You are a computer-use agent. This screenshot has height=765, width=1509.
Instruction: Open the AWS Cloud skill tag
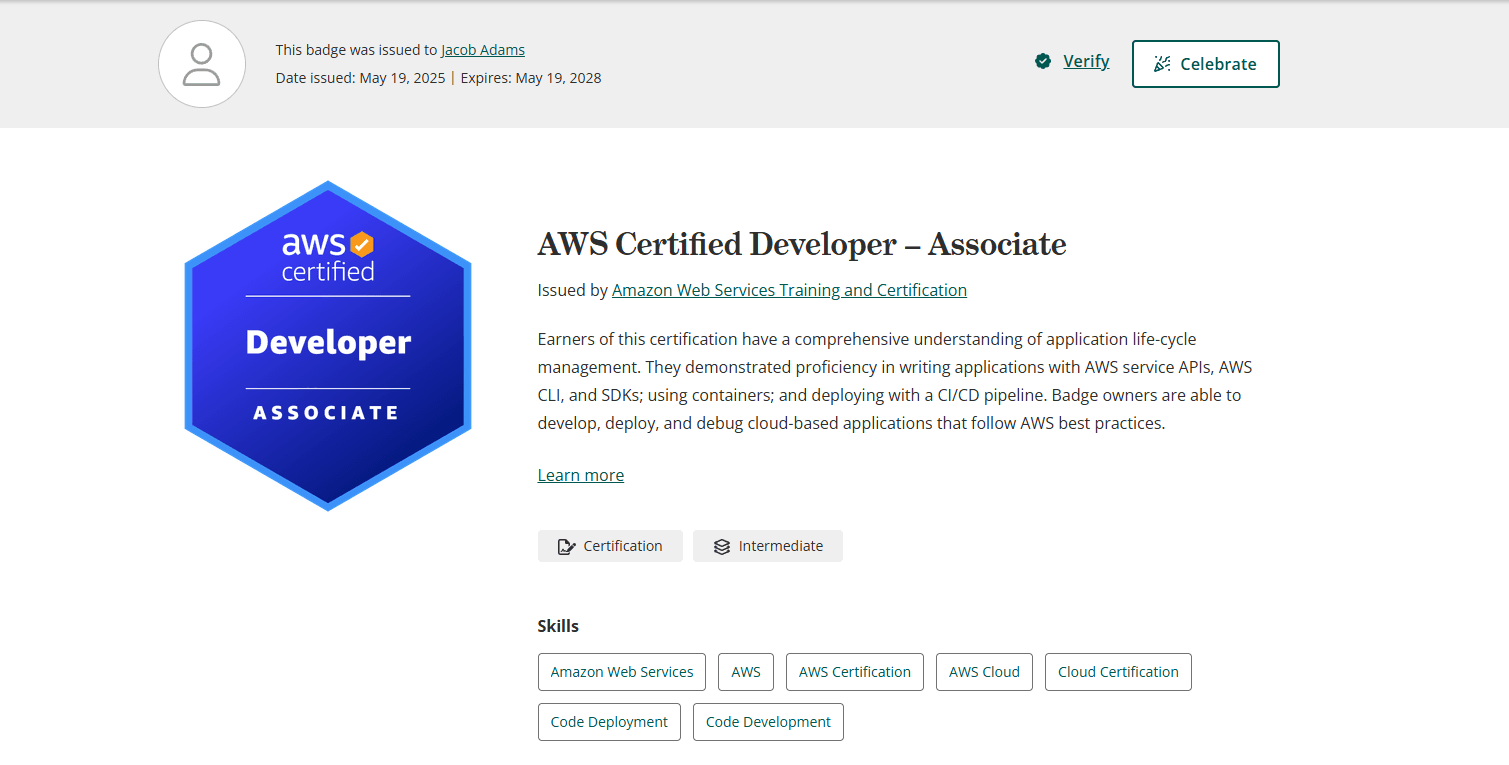[984, 672]
